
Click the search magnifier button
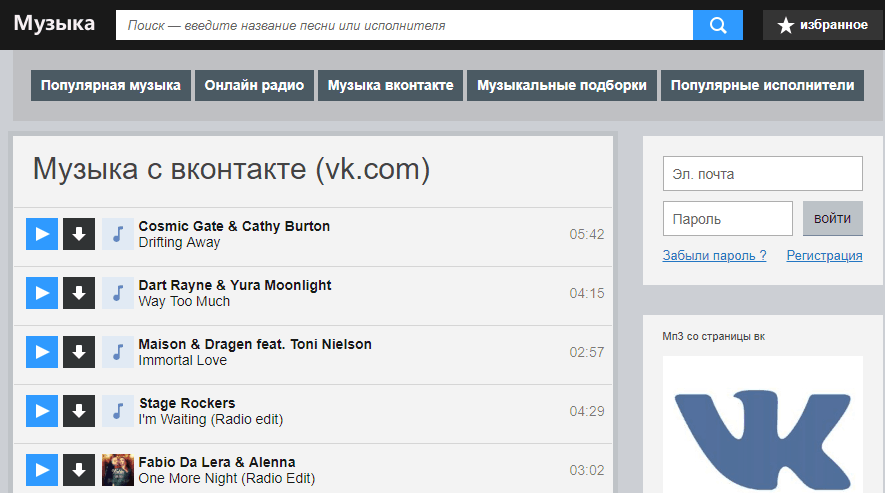click(x=718, y=25)
